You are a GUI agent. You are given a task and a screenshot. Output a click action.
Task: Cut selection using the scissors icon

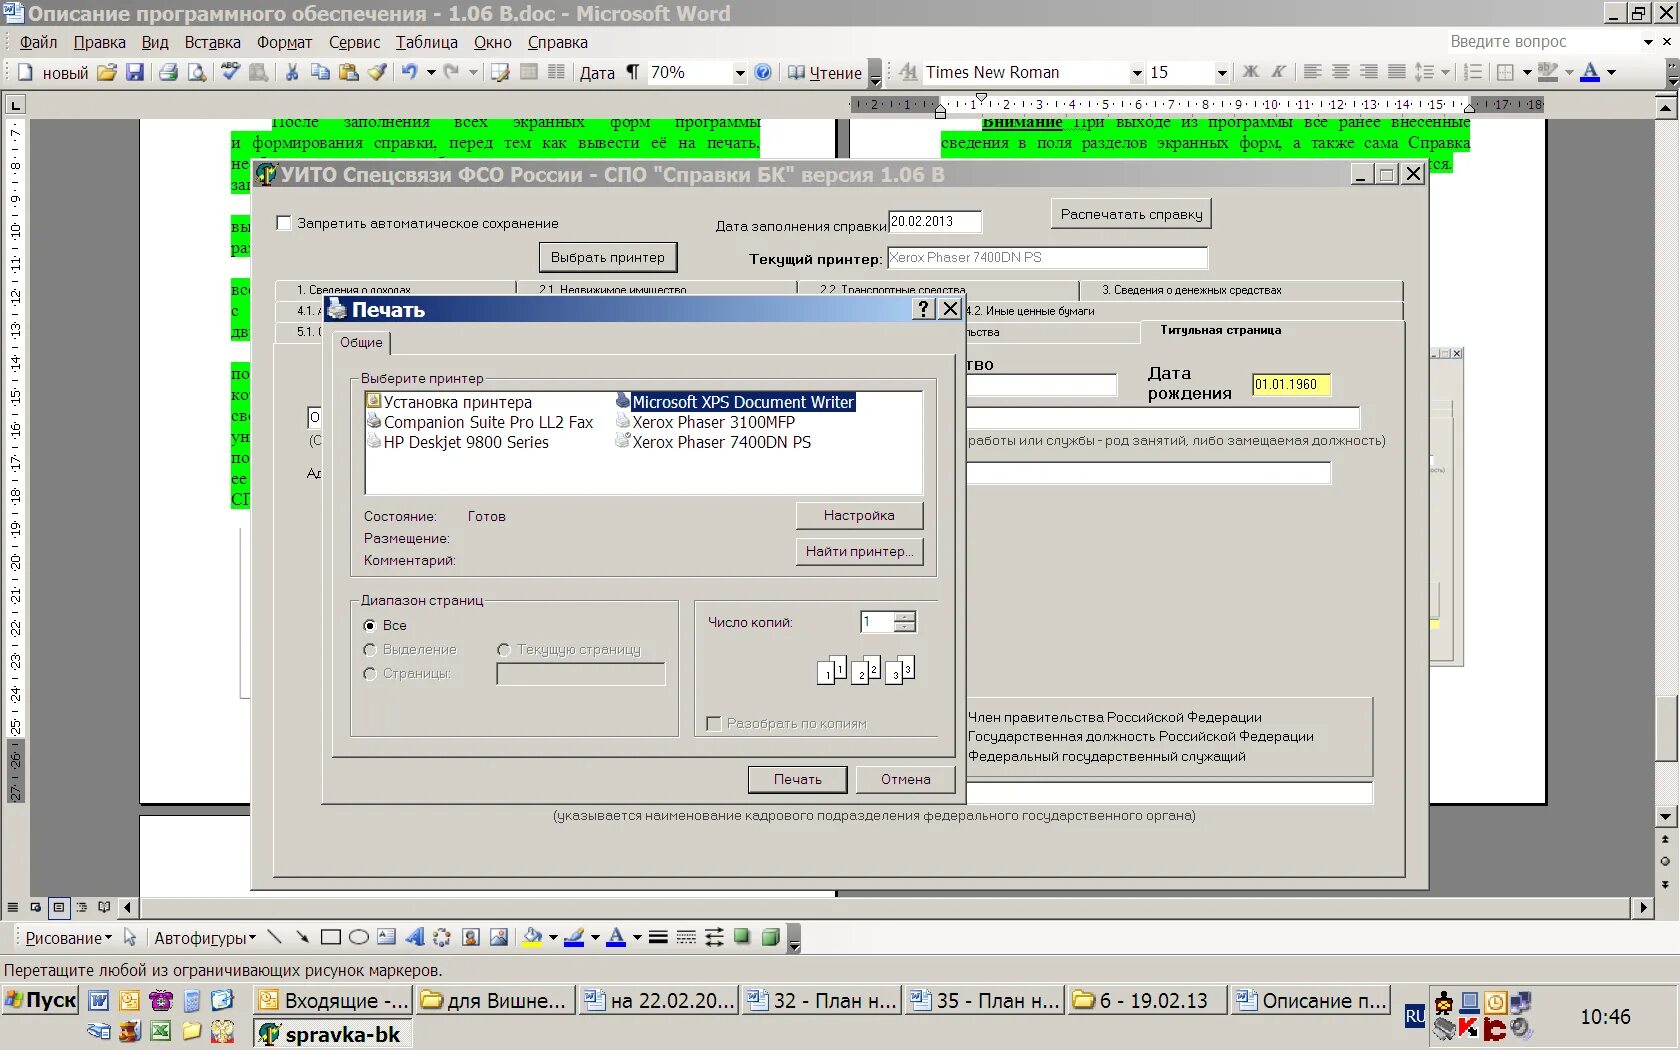[x=292, y=72]
